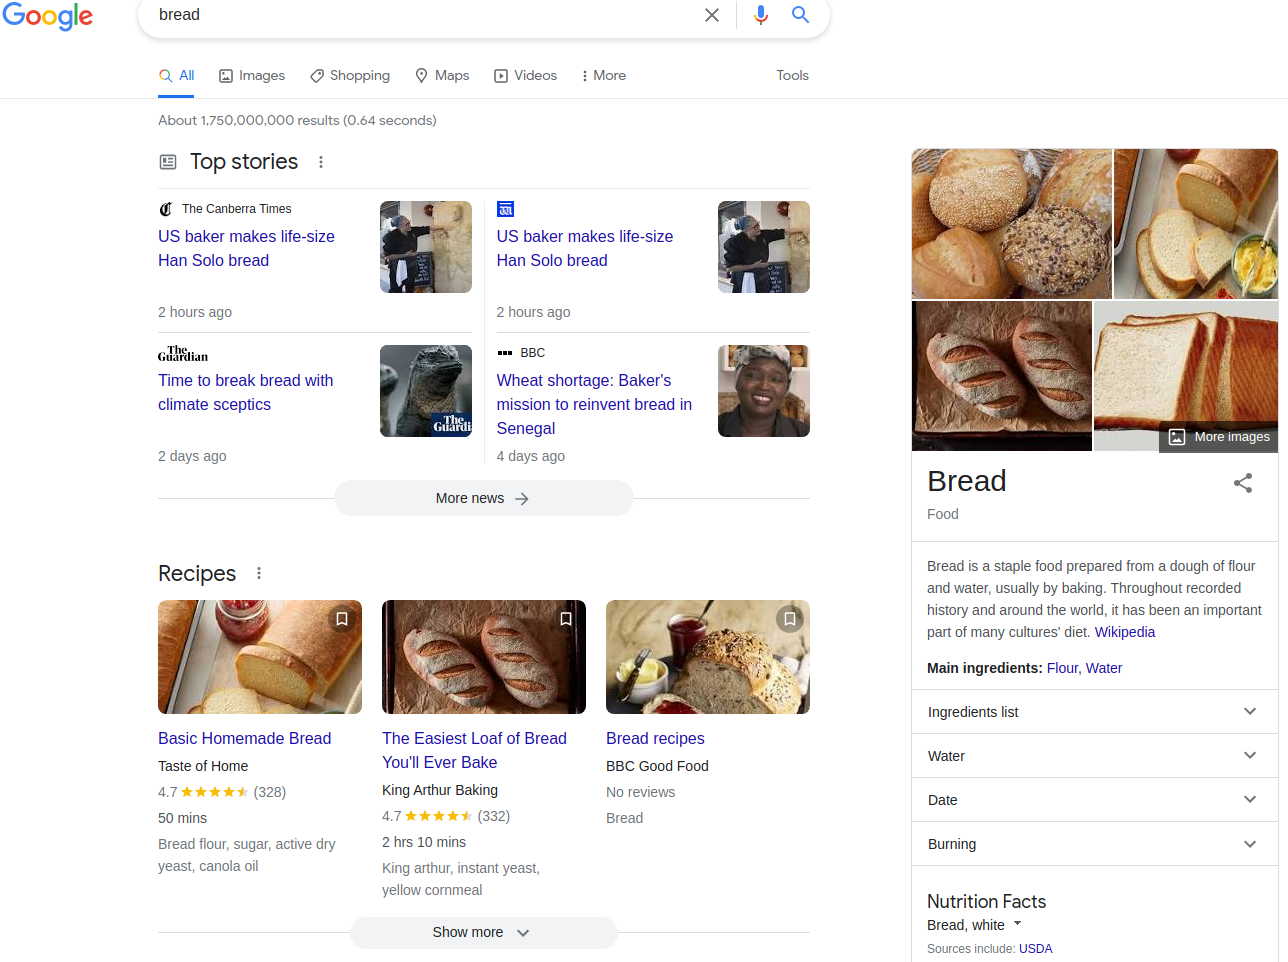Image resolution: width=1288 pixels, height=962 pixels.
Task: Click the More news button
Action: pyautogui.click(x=483, y=497)
